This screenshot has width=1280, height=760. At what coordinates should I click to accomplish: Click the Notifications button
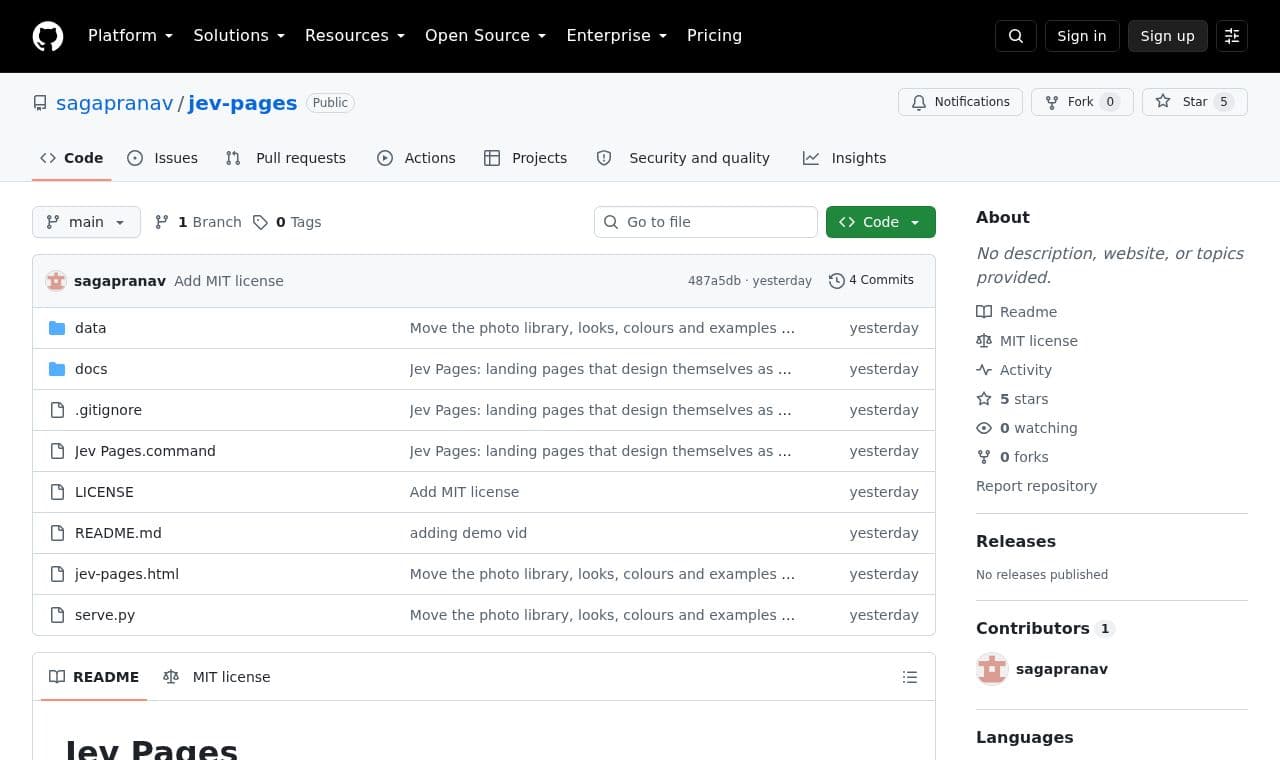[x=960, y=102]
